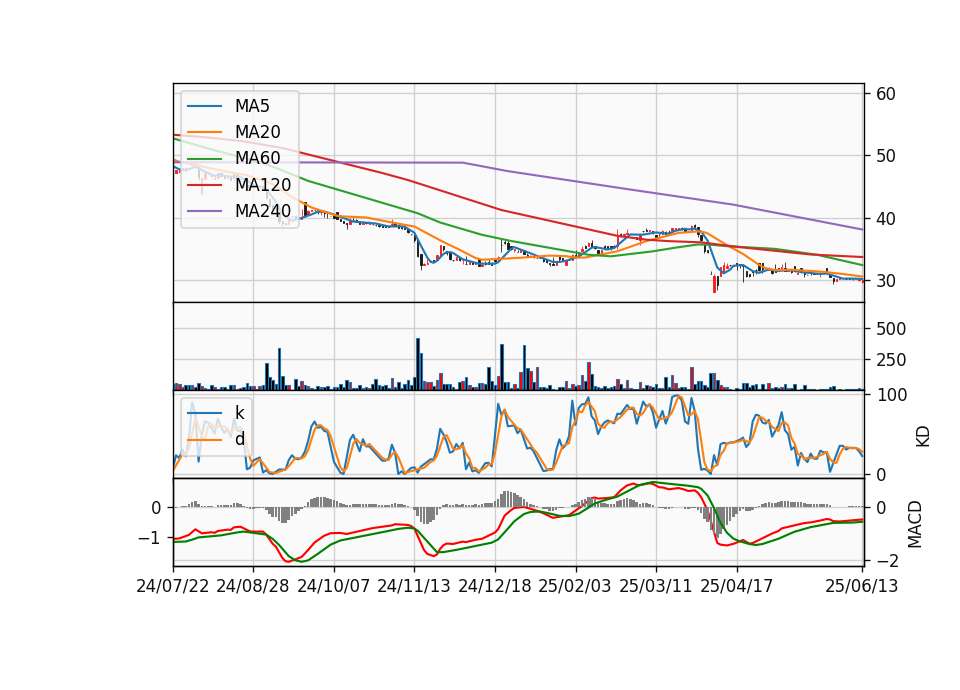This screenshot has height=690, width=960.
Task: Click the price axis value 60
Action: point(886,94)
